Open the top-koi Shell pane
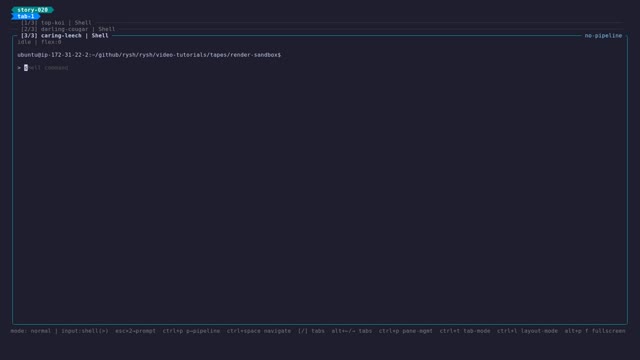Screen dimensions: 640x360 (x=56, y=23)
